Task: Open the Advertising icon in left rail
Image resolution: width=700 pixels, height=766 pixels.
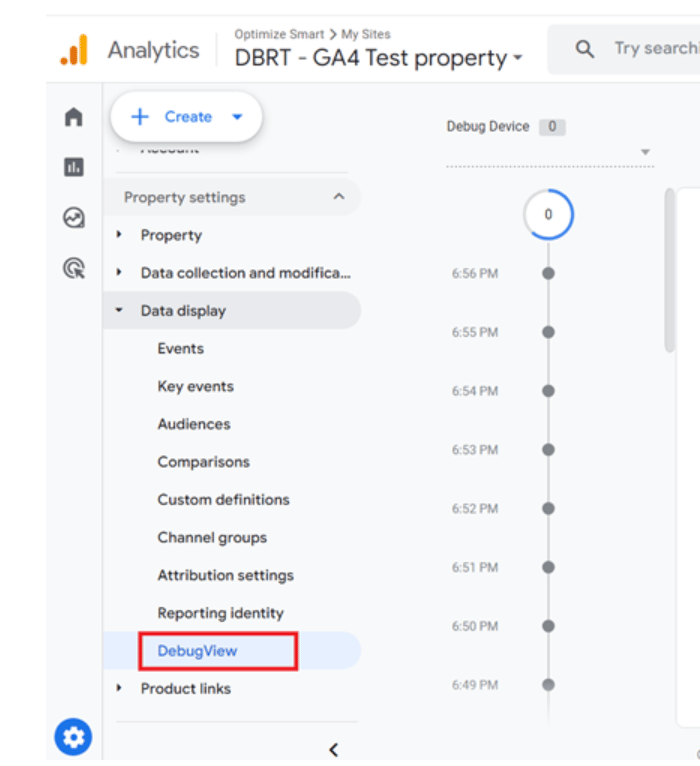Action: coord(74,268)
